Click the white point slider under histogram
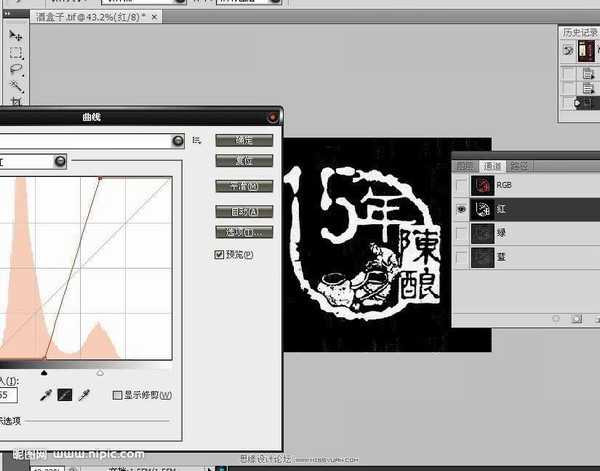Viewport: 600px width, 471px height. tap(99, 372)
